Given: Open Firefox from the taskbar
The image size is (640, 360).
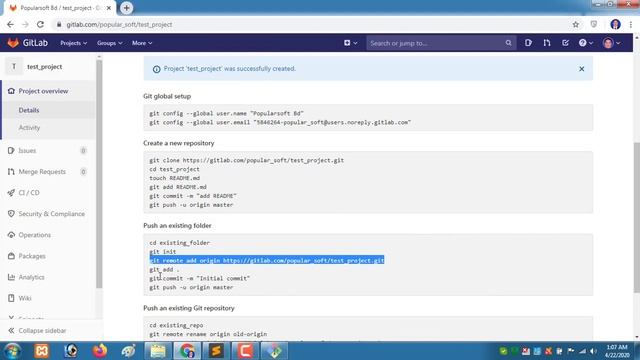Looking at the screenshot, I should coord(100,351).
